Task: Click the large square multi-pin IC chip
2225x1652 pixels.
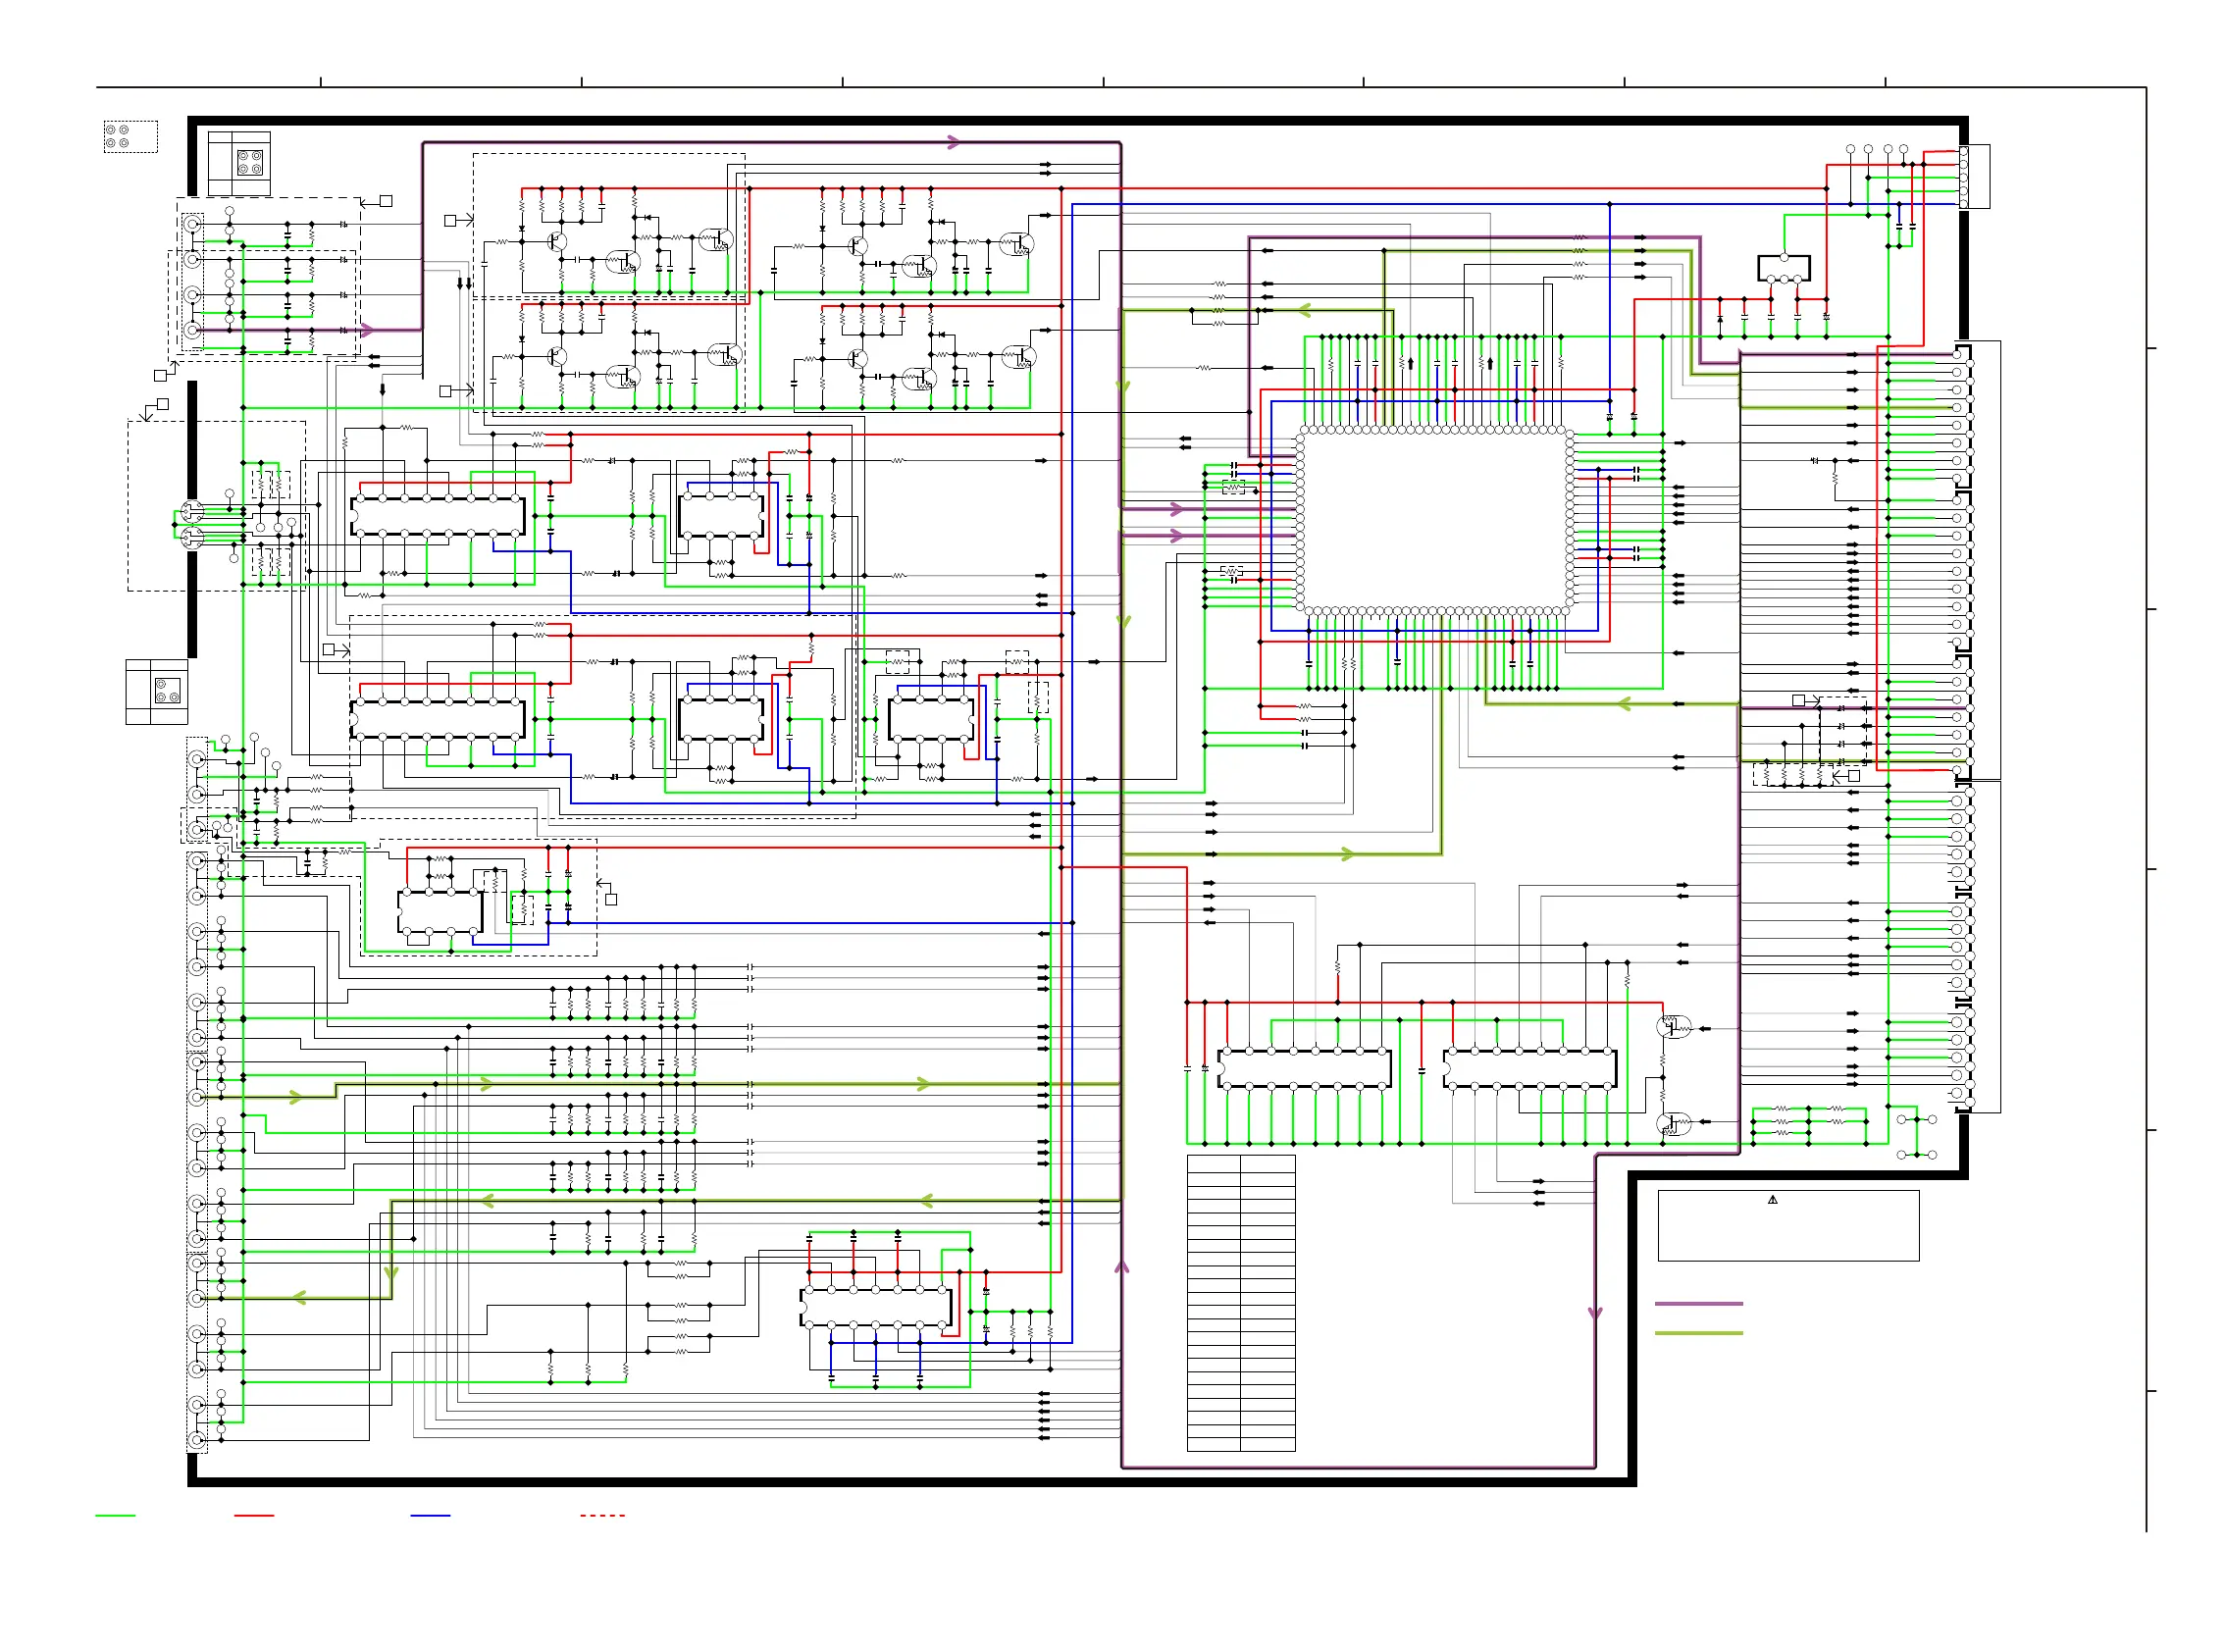Action: (x=1434, y=520)
